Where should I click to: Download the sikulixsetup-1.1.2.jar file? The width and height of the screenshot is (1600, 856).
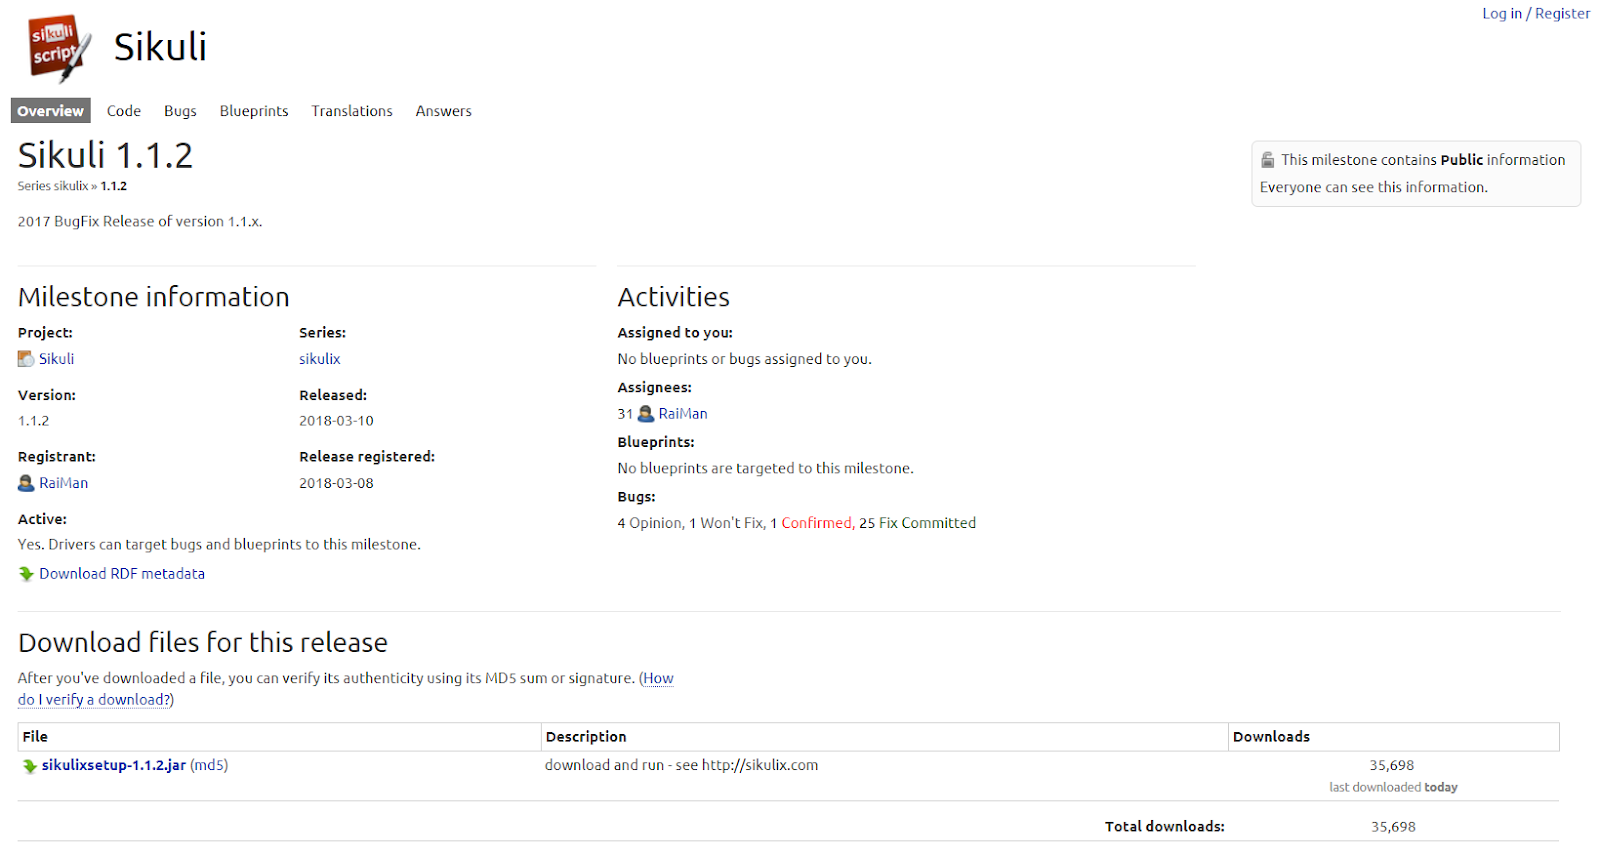114,765
